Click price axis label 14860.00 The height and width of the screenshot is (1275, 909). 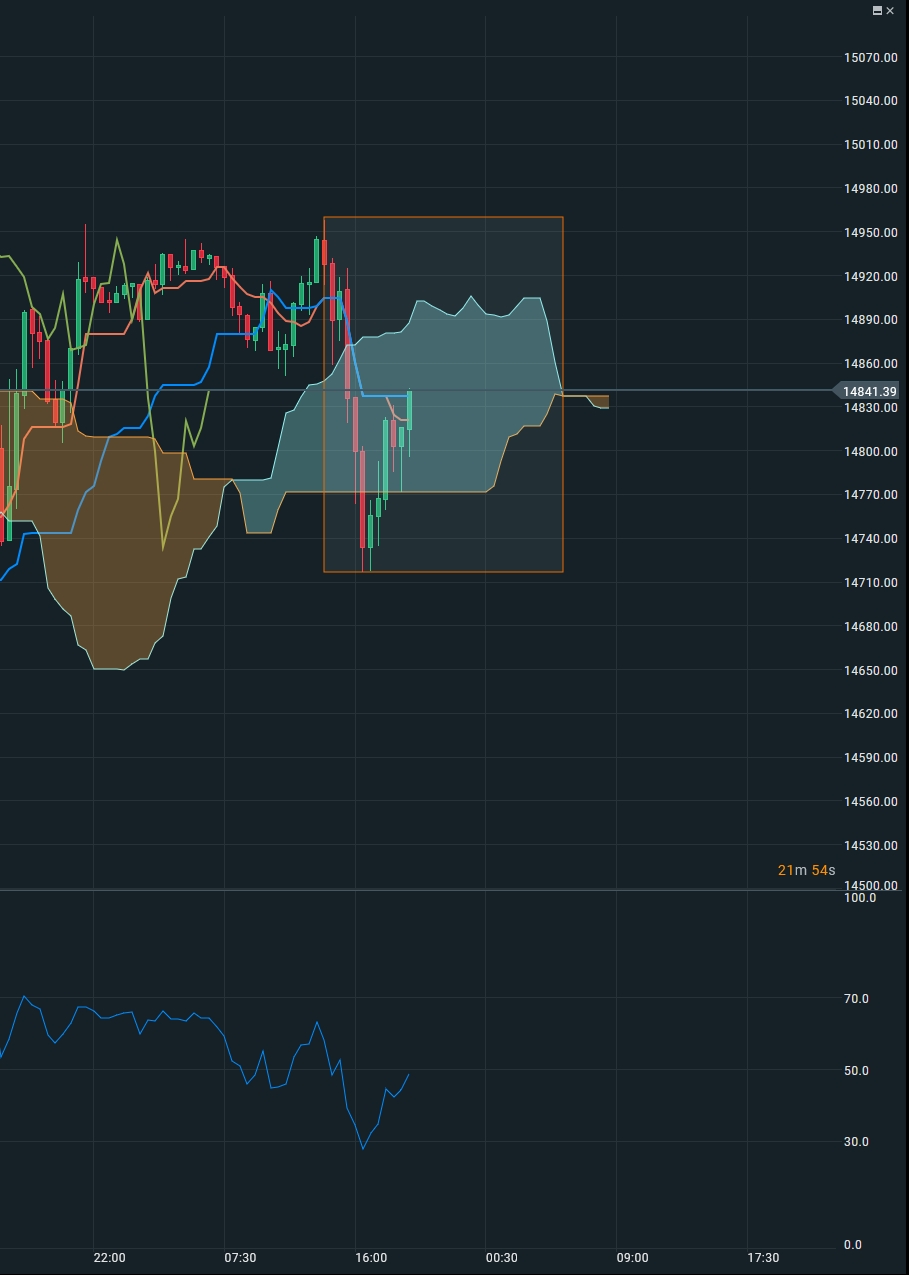[870, 364]
